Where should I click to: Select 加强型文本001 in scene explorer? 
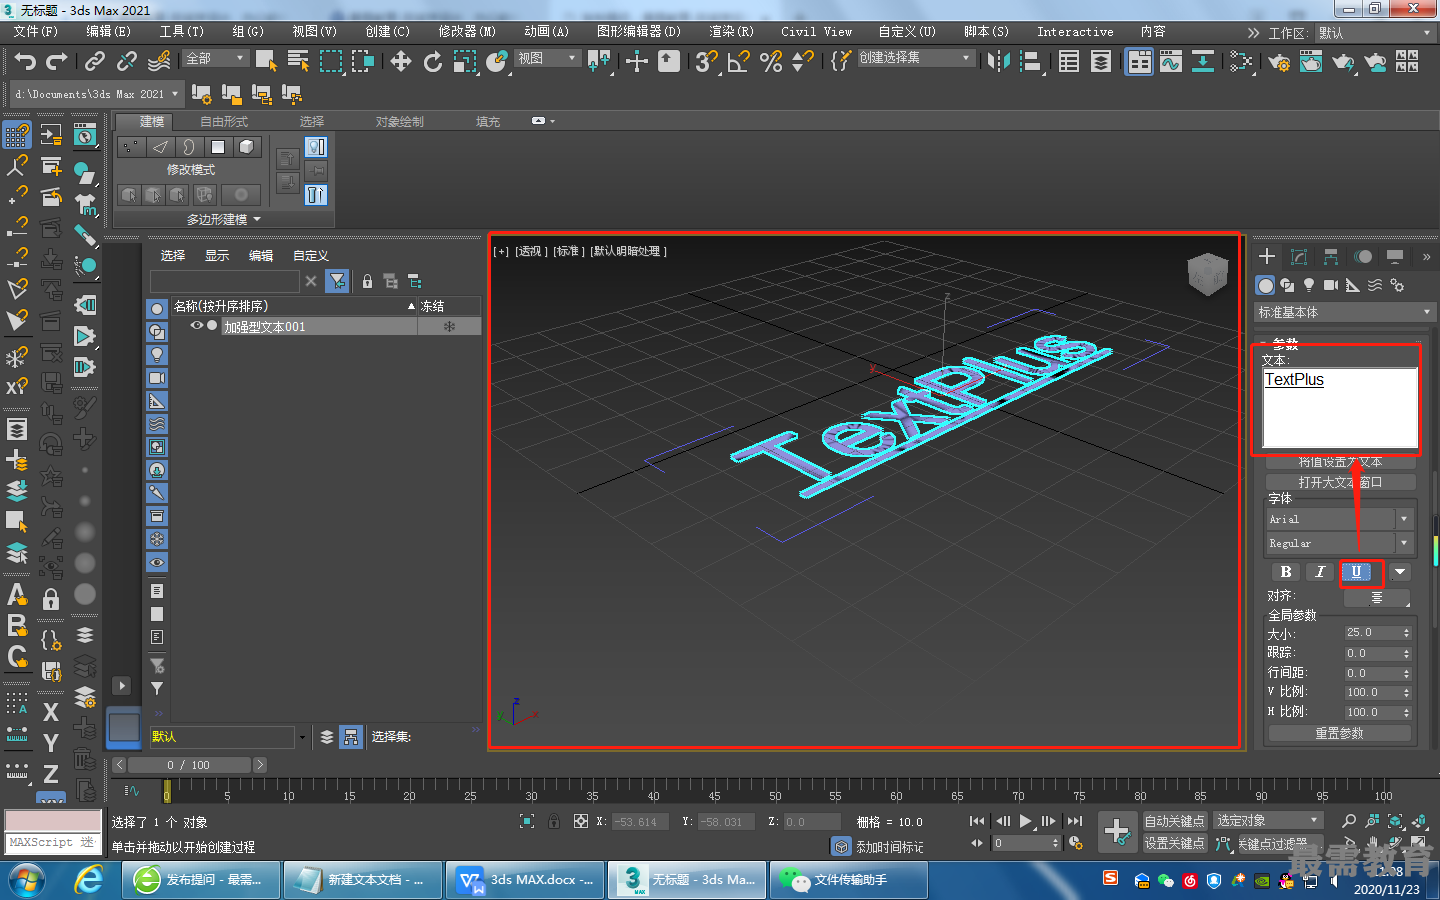264,327
